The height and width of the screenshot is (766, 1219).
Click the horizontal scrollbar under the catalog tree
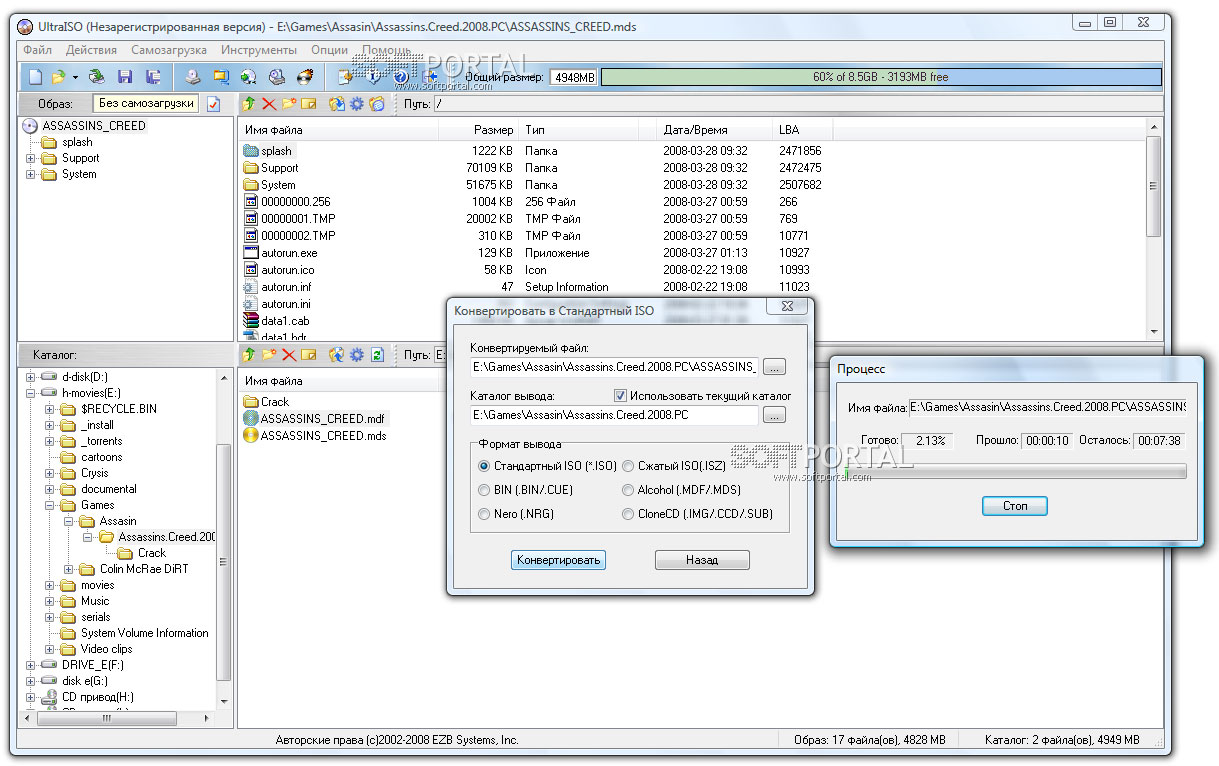(118, 718)
